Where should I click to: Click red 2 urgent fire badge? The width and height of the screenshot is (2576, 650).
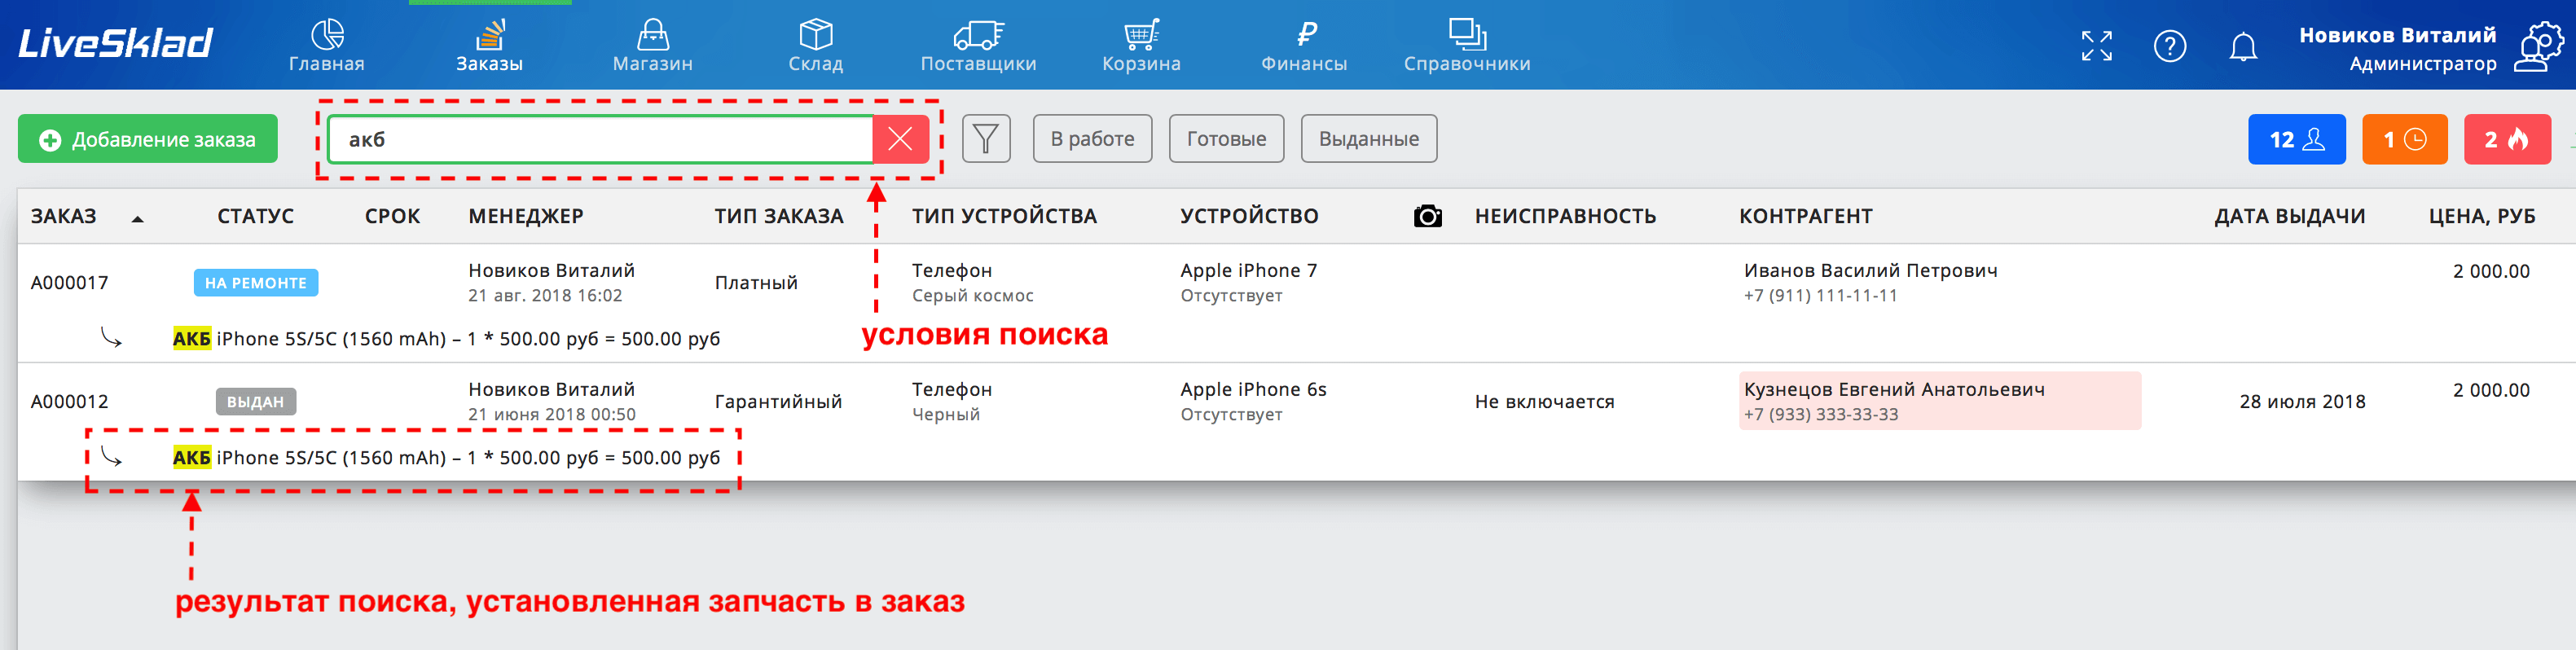[2507, 139]
